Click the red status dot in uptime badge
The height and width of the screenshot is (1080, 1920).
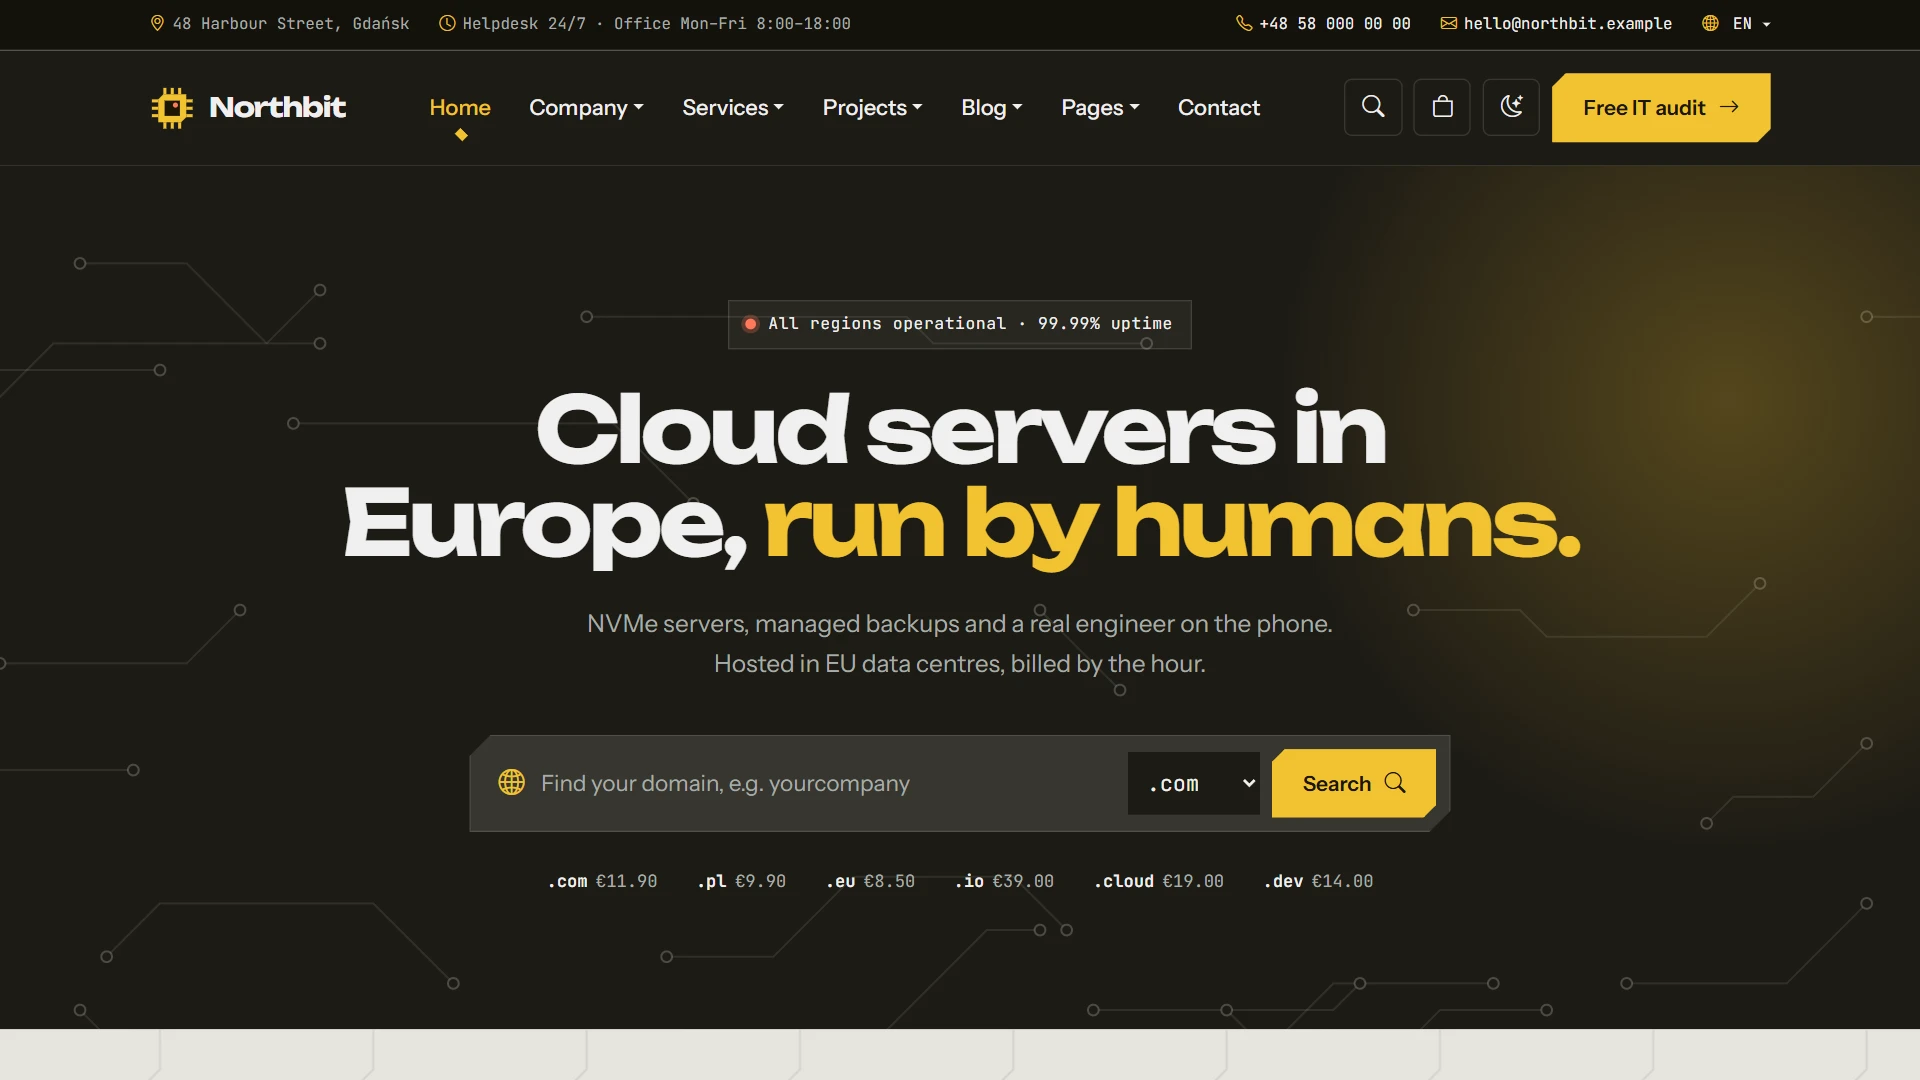(750, 324)
